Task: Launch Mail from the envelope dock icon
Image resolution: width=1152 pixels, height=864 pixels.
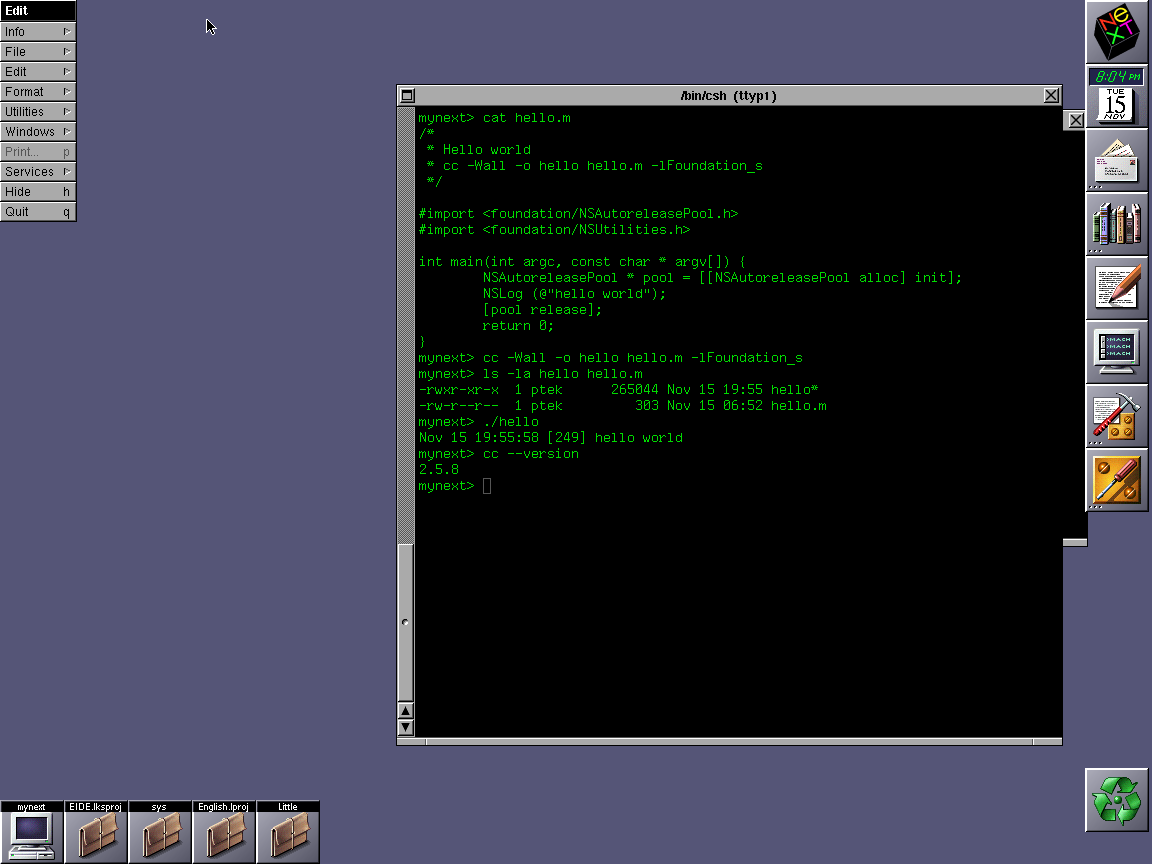Action: point(1117,160)
